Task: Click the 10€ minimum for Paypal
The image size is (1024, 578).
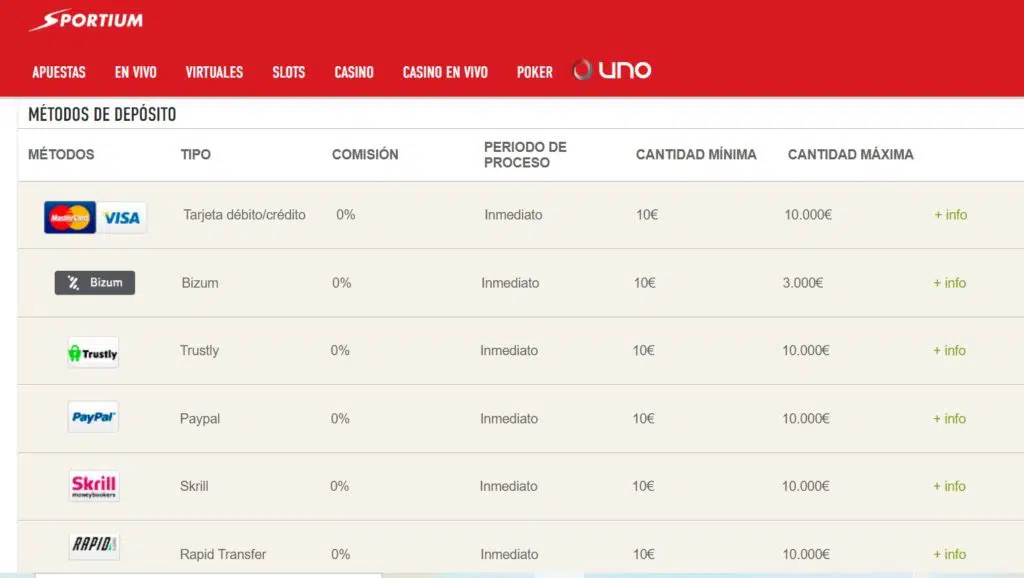Action: (643, 419)
